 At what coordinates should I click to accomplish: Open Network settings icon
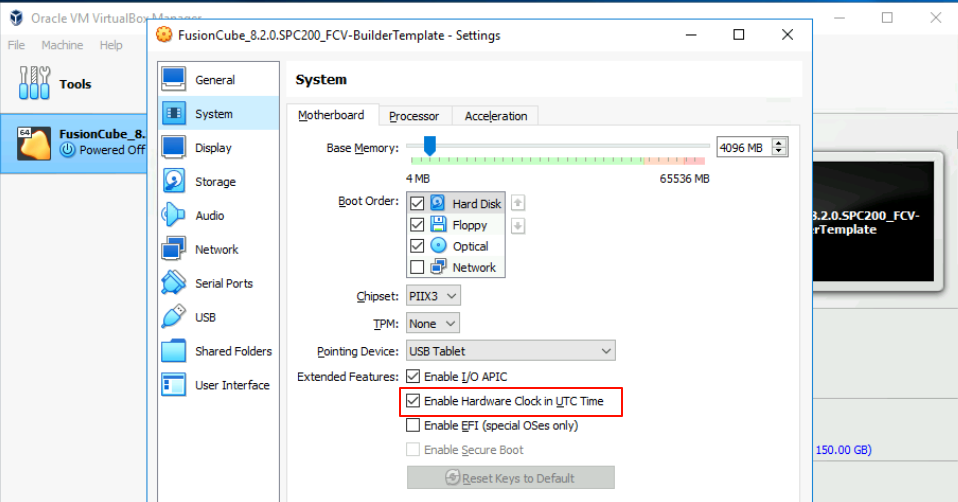pyautogui.click(x=174, y=250)
